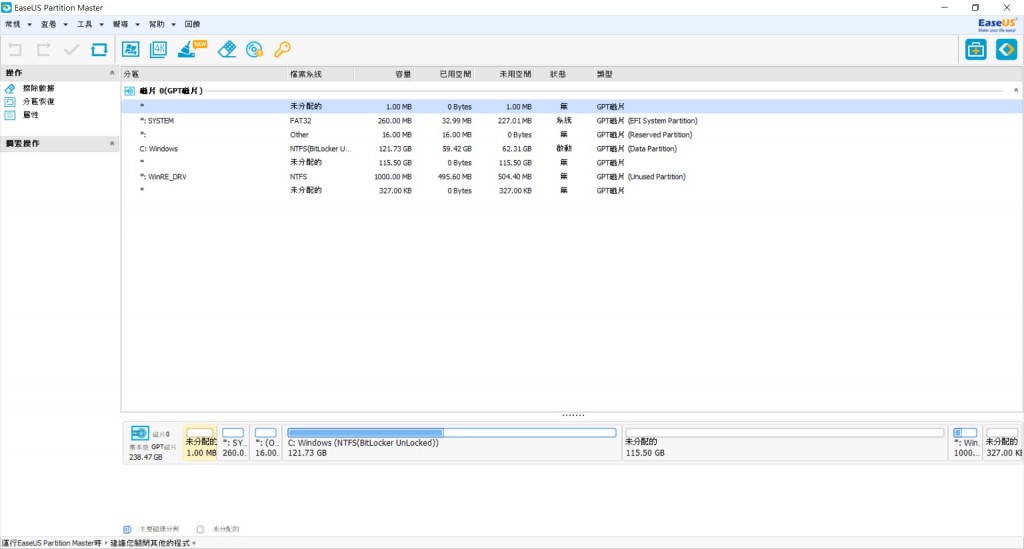This screenshot has width=1024, height=549.
Task: Click the 495.60 MB used space cell
Action: click(455, 177)
